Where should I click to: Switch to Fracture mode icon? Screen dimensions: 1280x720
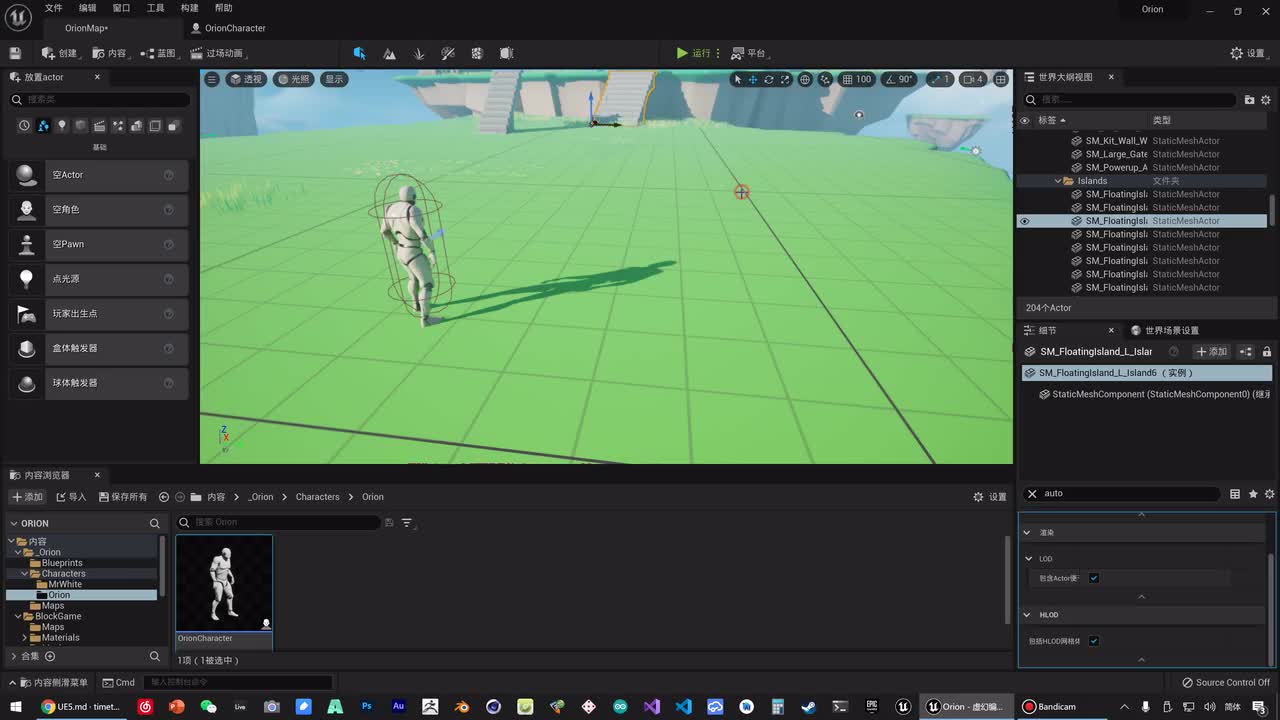[x=477, y=53]
